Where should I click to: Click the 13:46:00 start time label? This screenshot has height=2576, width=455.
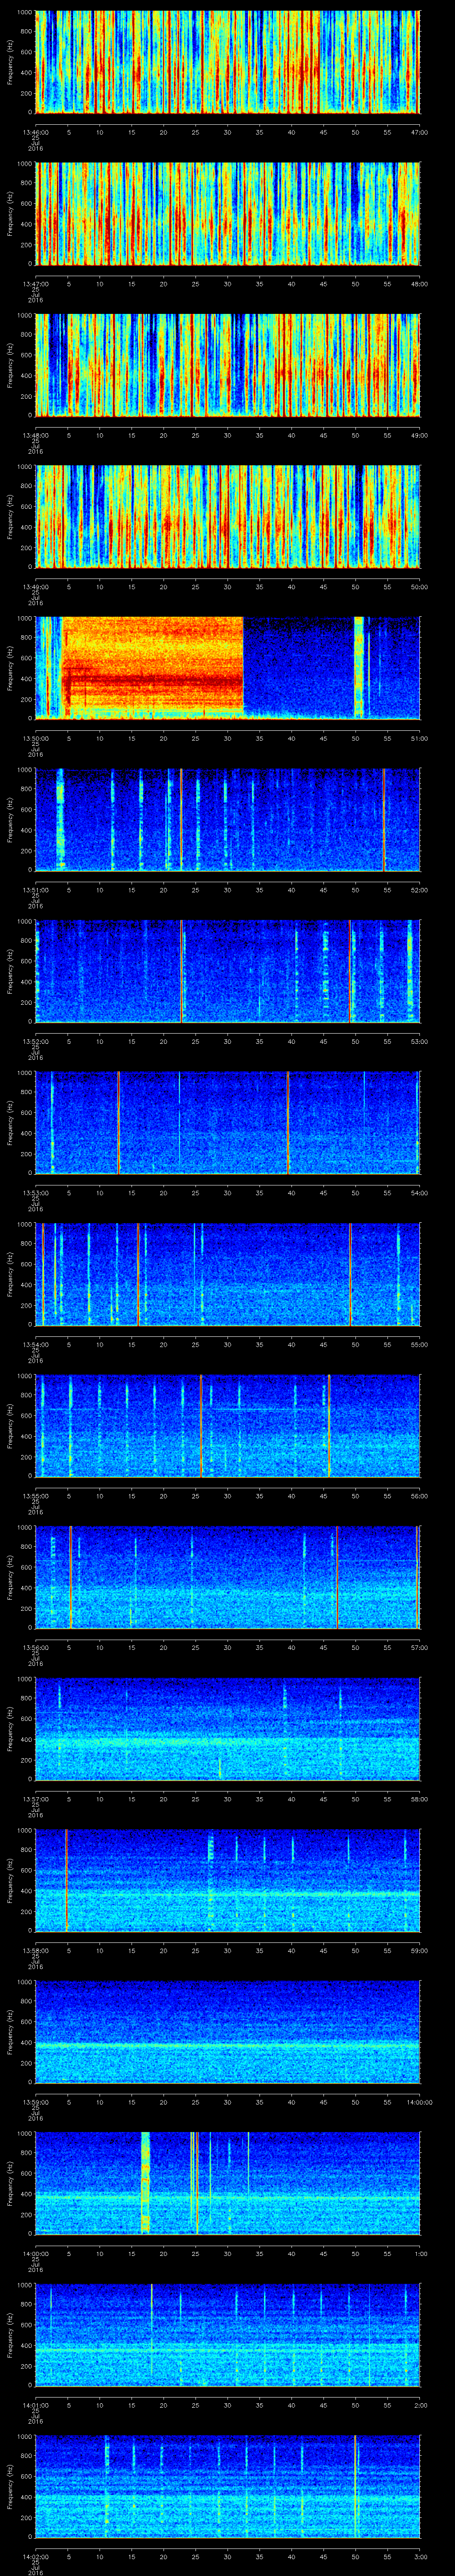coord(36,132)
